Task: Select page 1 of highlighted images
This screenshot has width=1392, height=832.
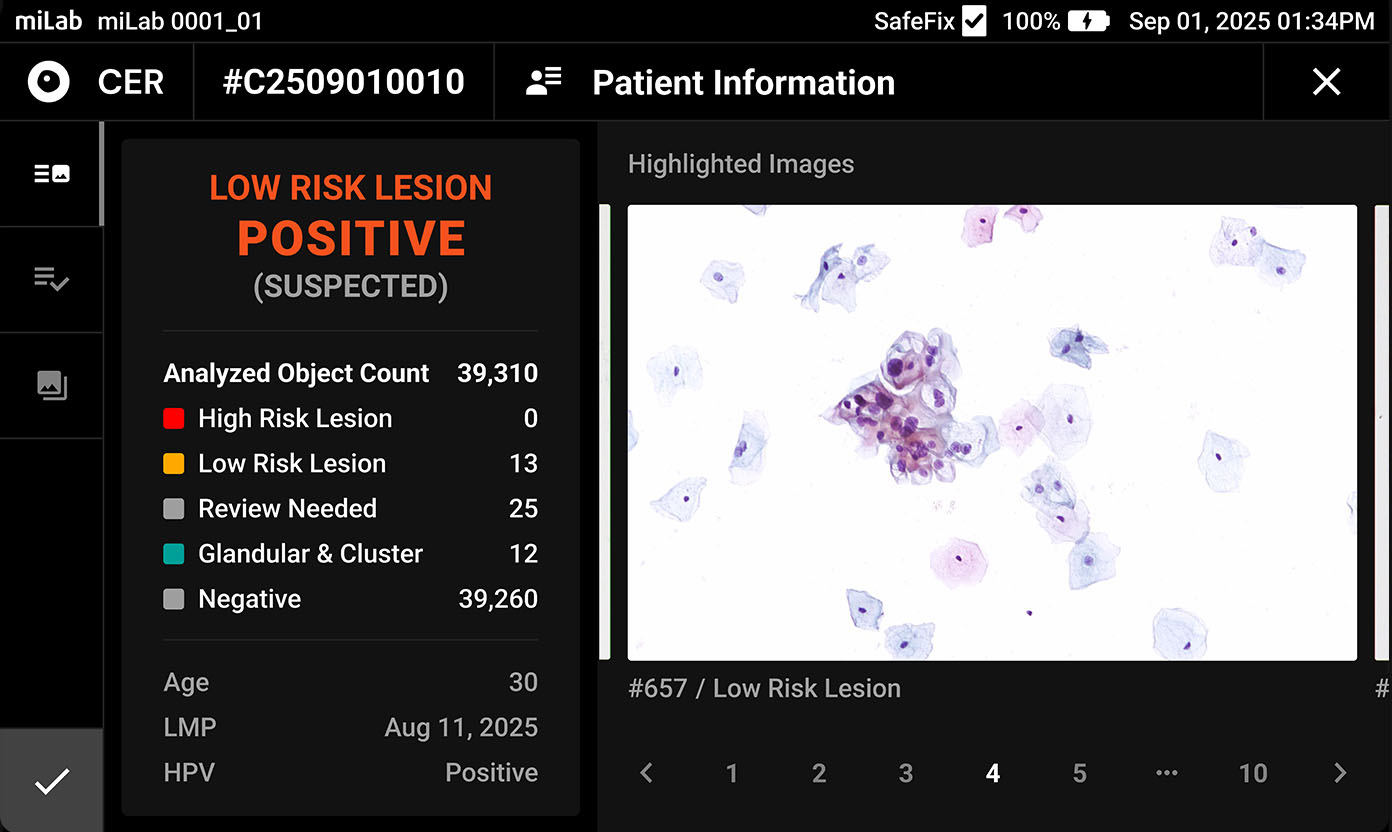Action: pyautogui.click(x=732, y=773)
